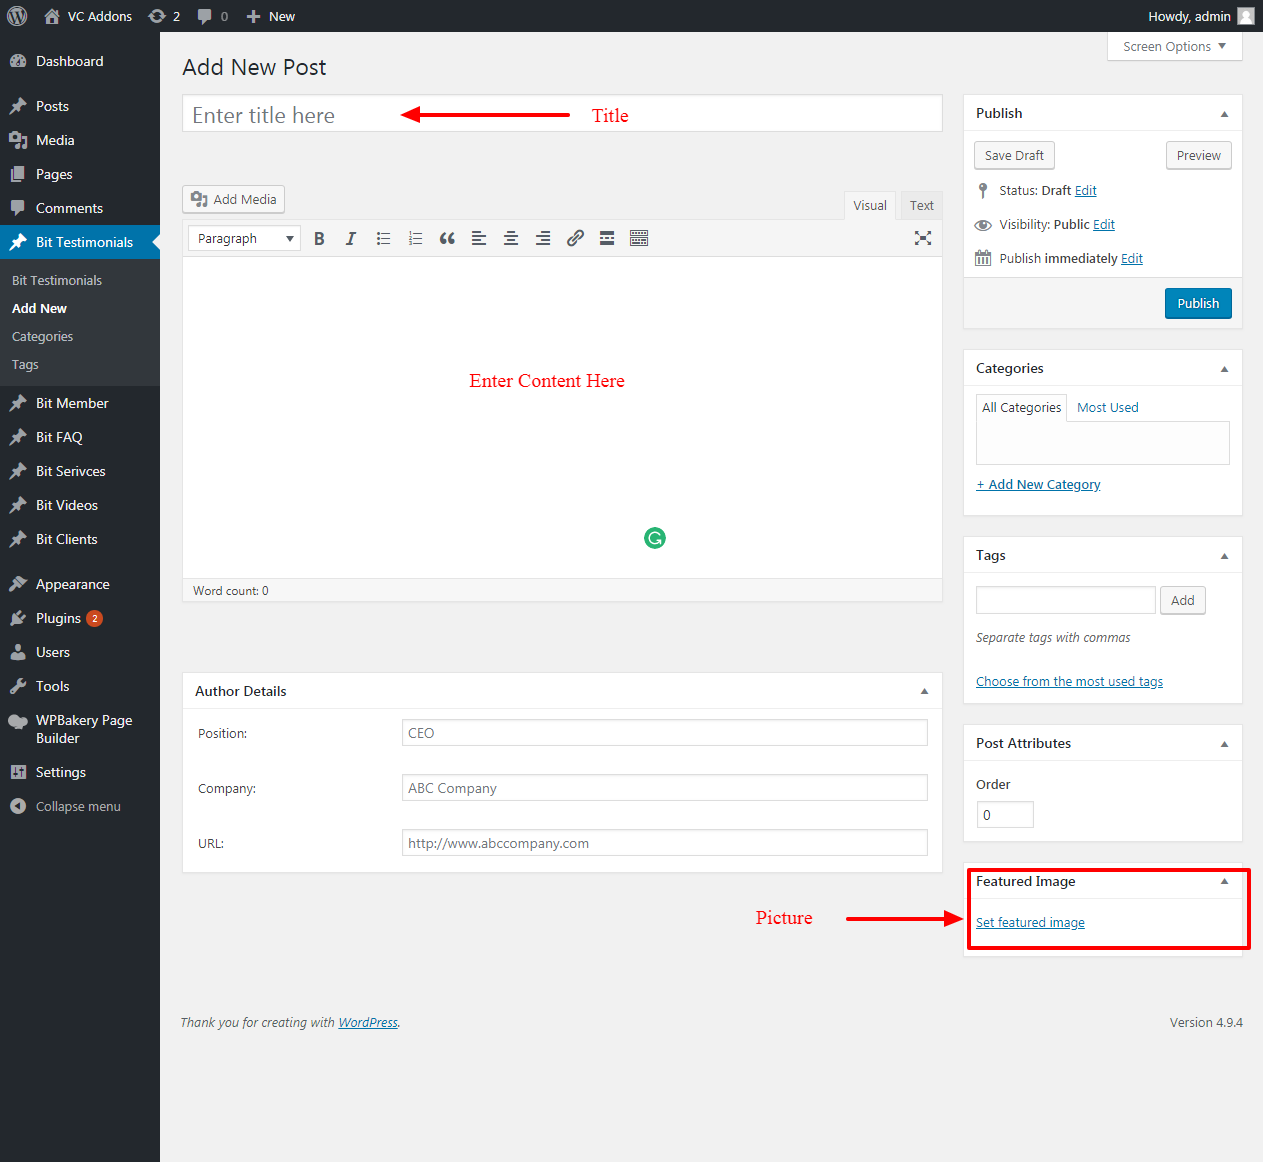This screenshot has width=1263, height=1162.
Task: Click the Insert/edit link icon
Action: [575, 239]
